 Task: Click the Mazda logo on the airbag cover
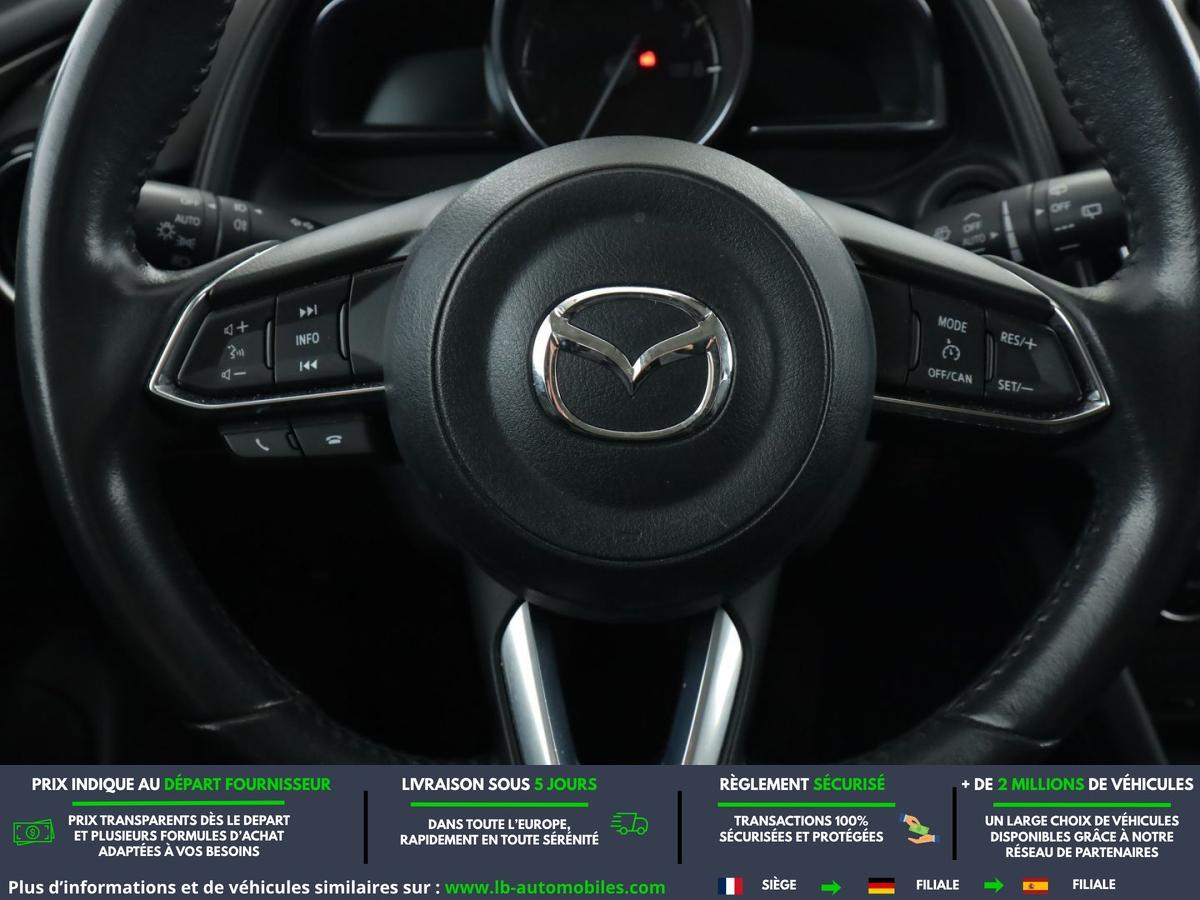pos(631,364)
